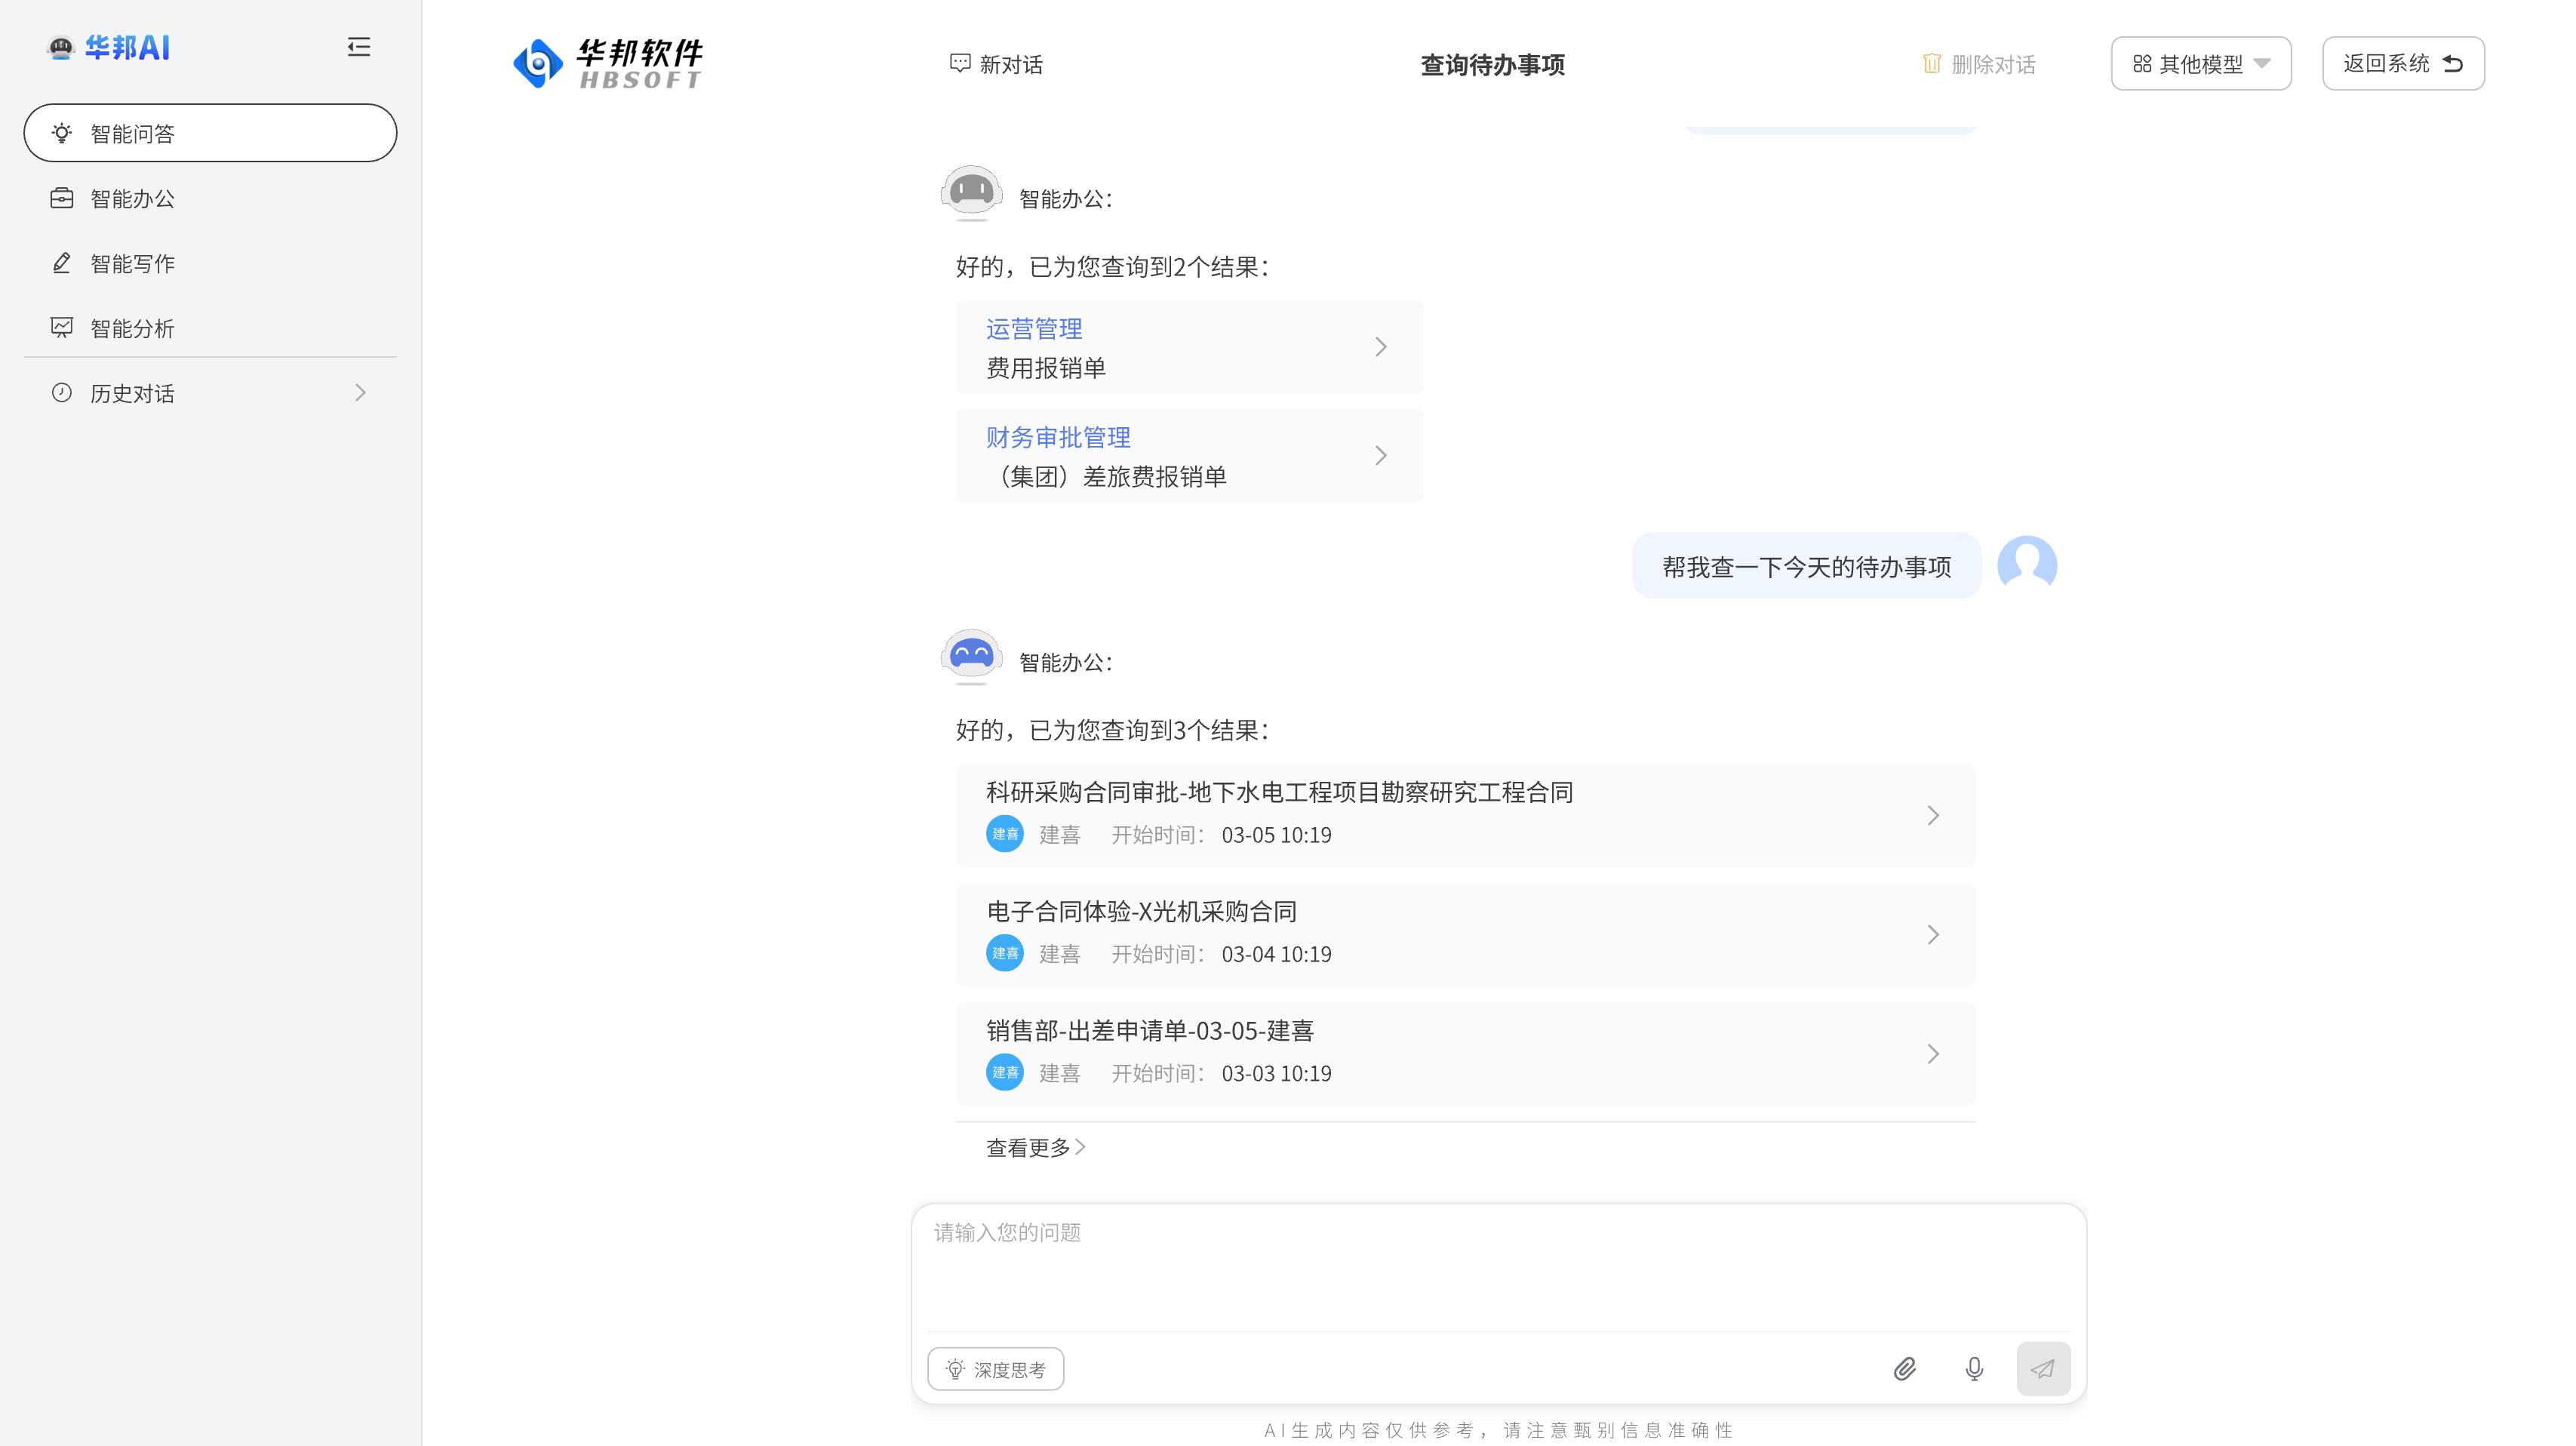Start voice input with microphone icon

(x=1974, y=1369)
